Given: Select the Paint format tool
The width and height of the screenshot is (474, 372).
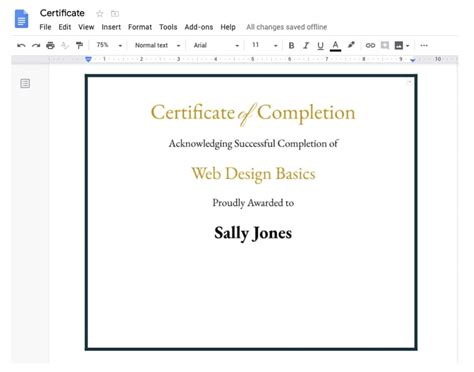Looking at the screenshot, I should [x=79, y=45].
